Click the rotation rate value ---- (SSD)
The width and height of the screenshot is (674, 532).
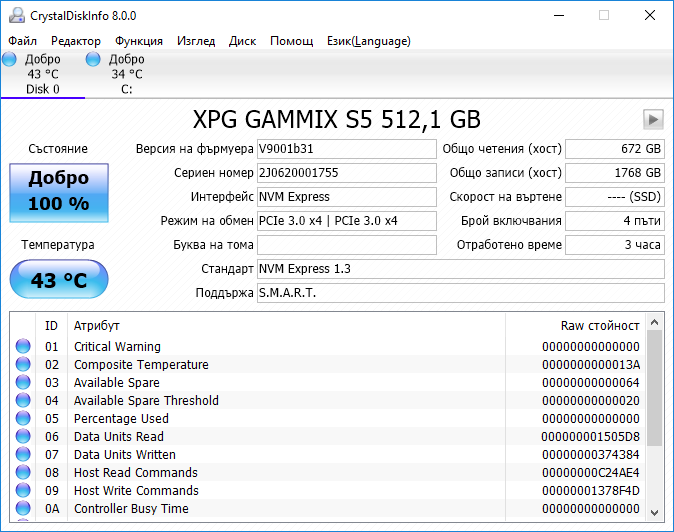coord(615,197)
